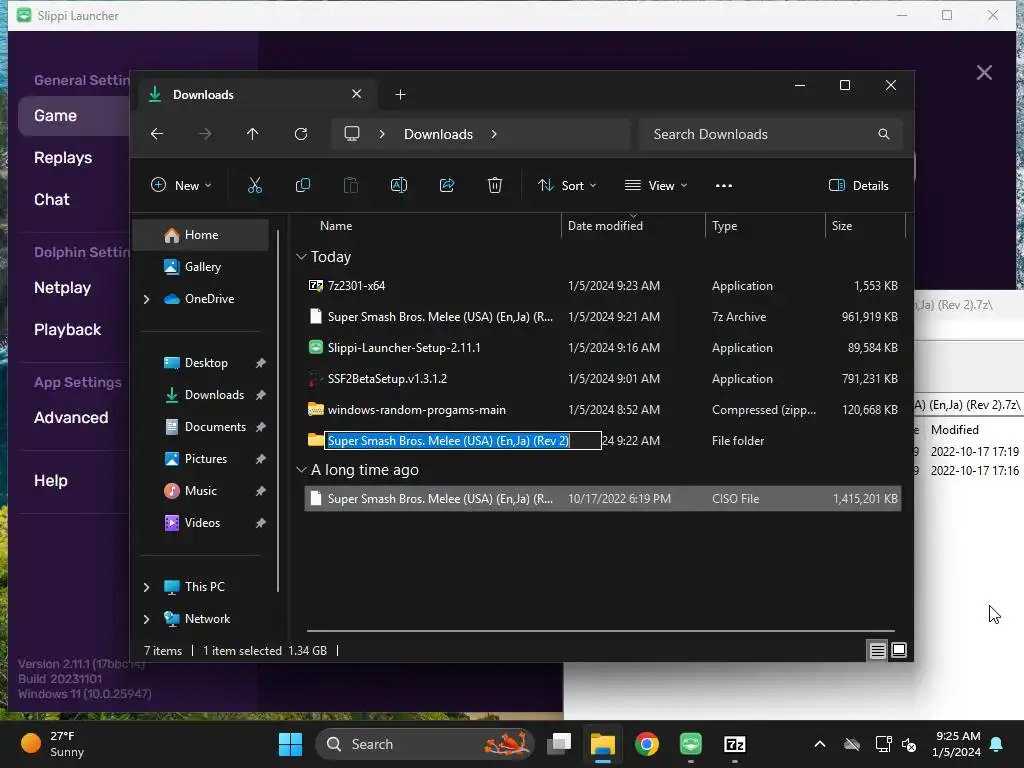Select Slippi-Launcher-Setup-2.11.1 file
The image size is (1024, 768).
(603, 348)
